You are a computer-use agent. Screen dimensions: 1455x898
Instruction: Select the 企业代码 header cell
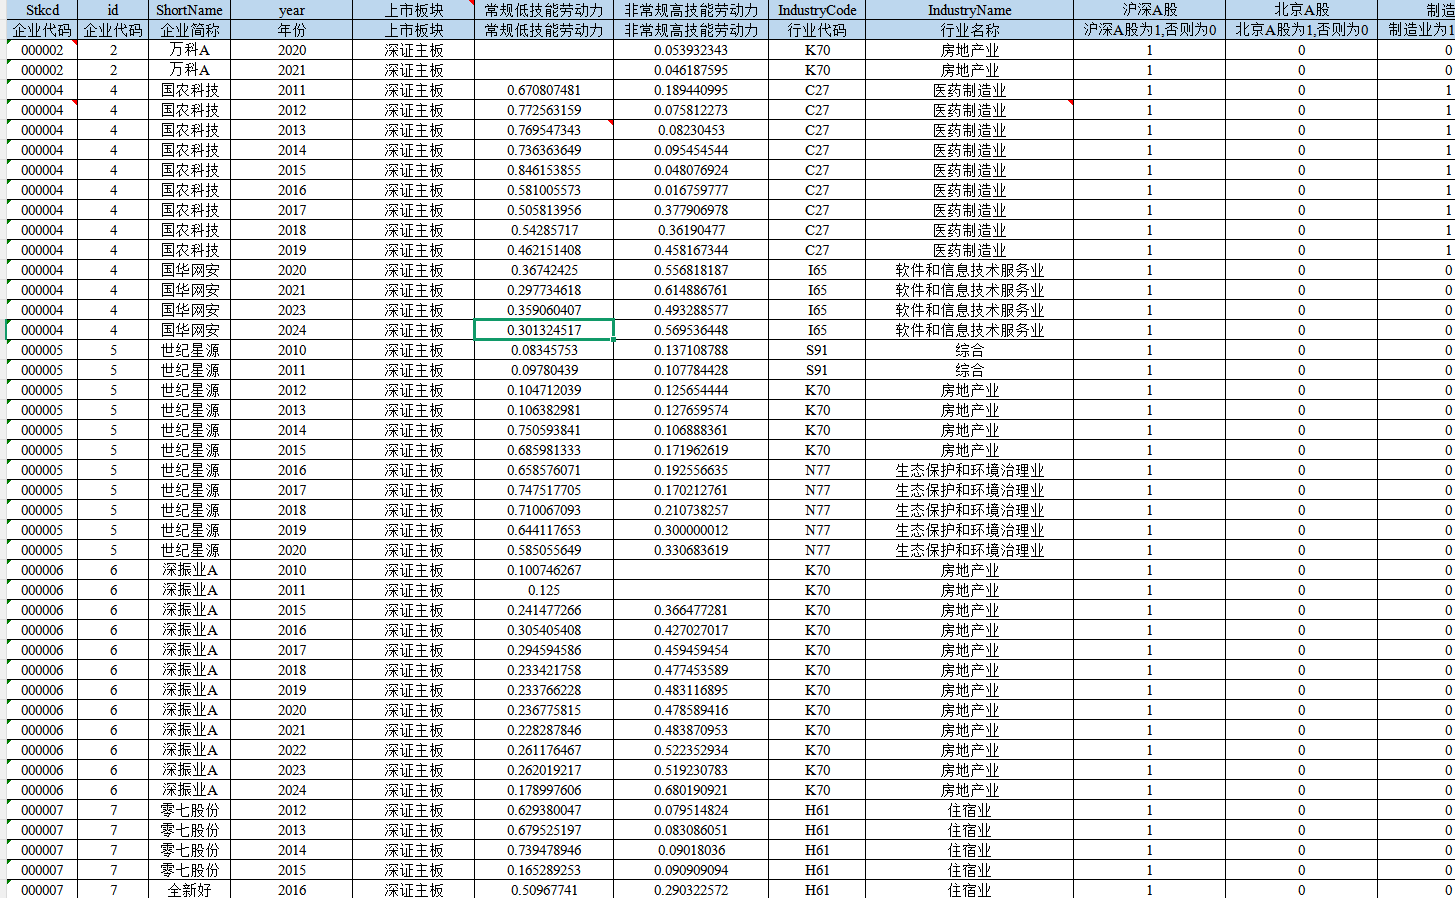[42, 30]
